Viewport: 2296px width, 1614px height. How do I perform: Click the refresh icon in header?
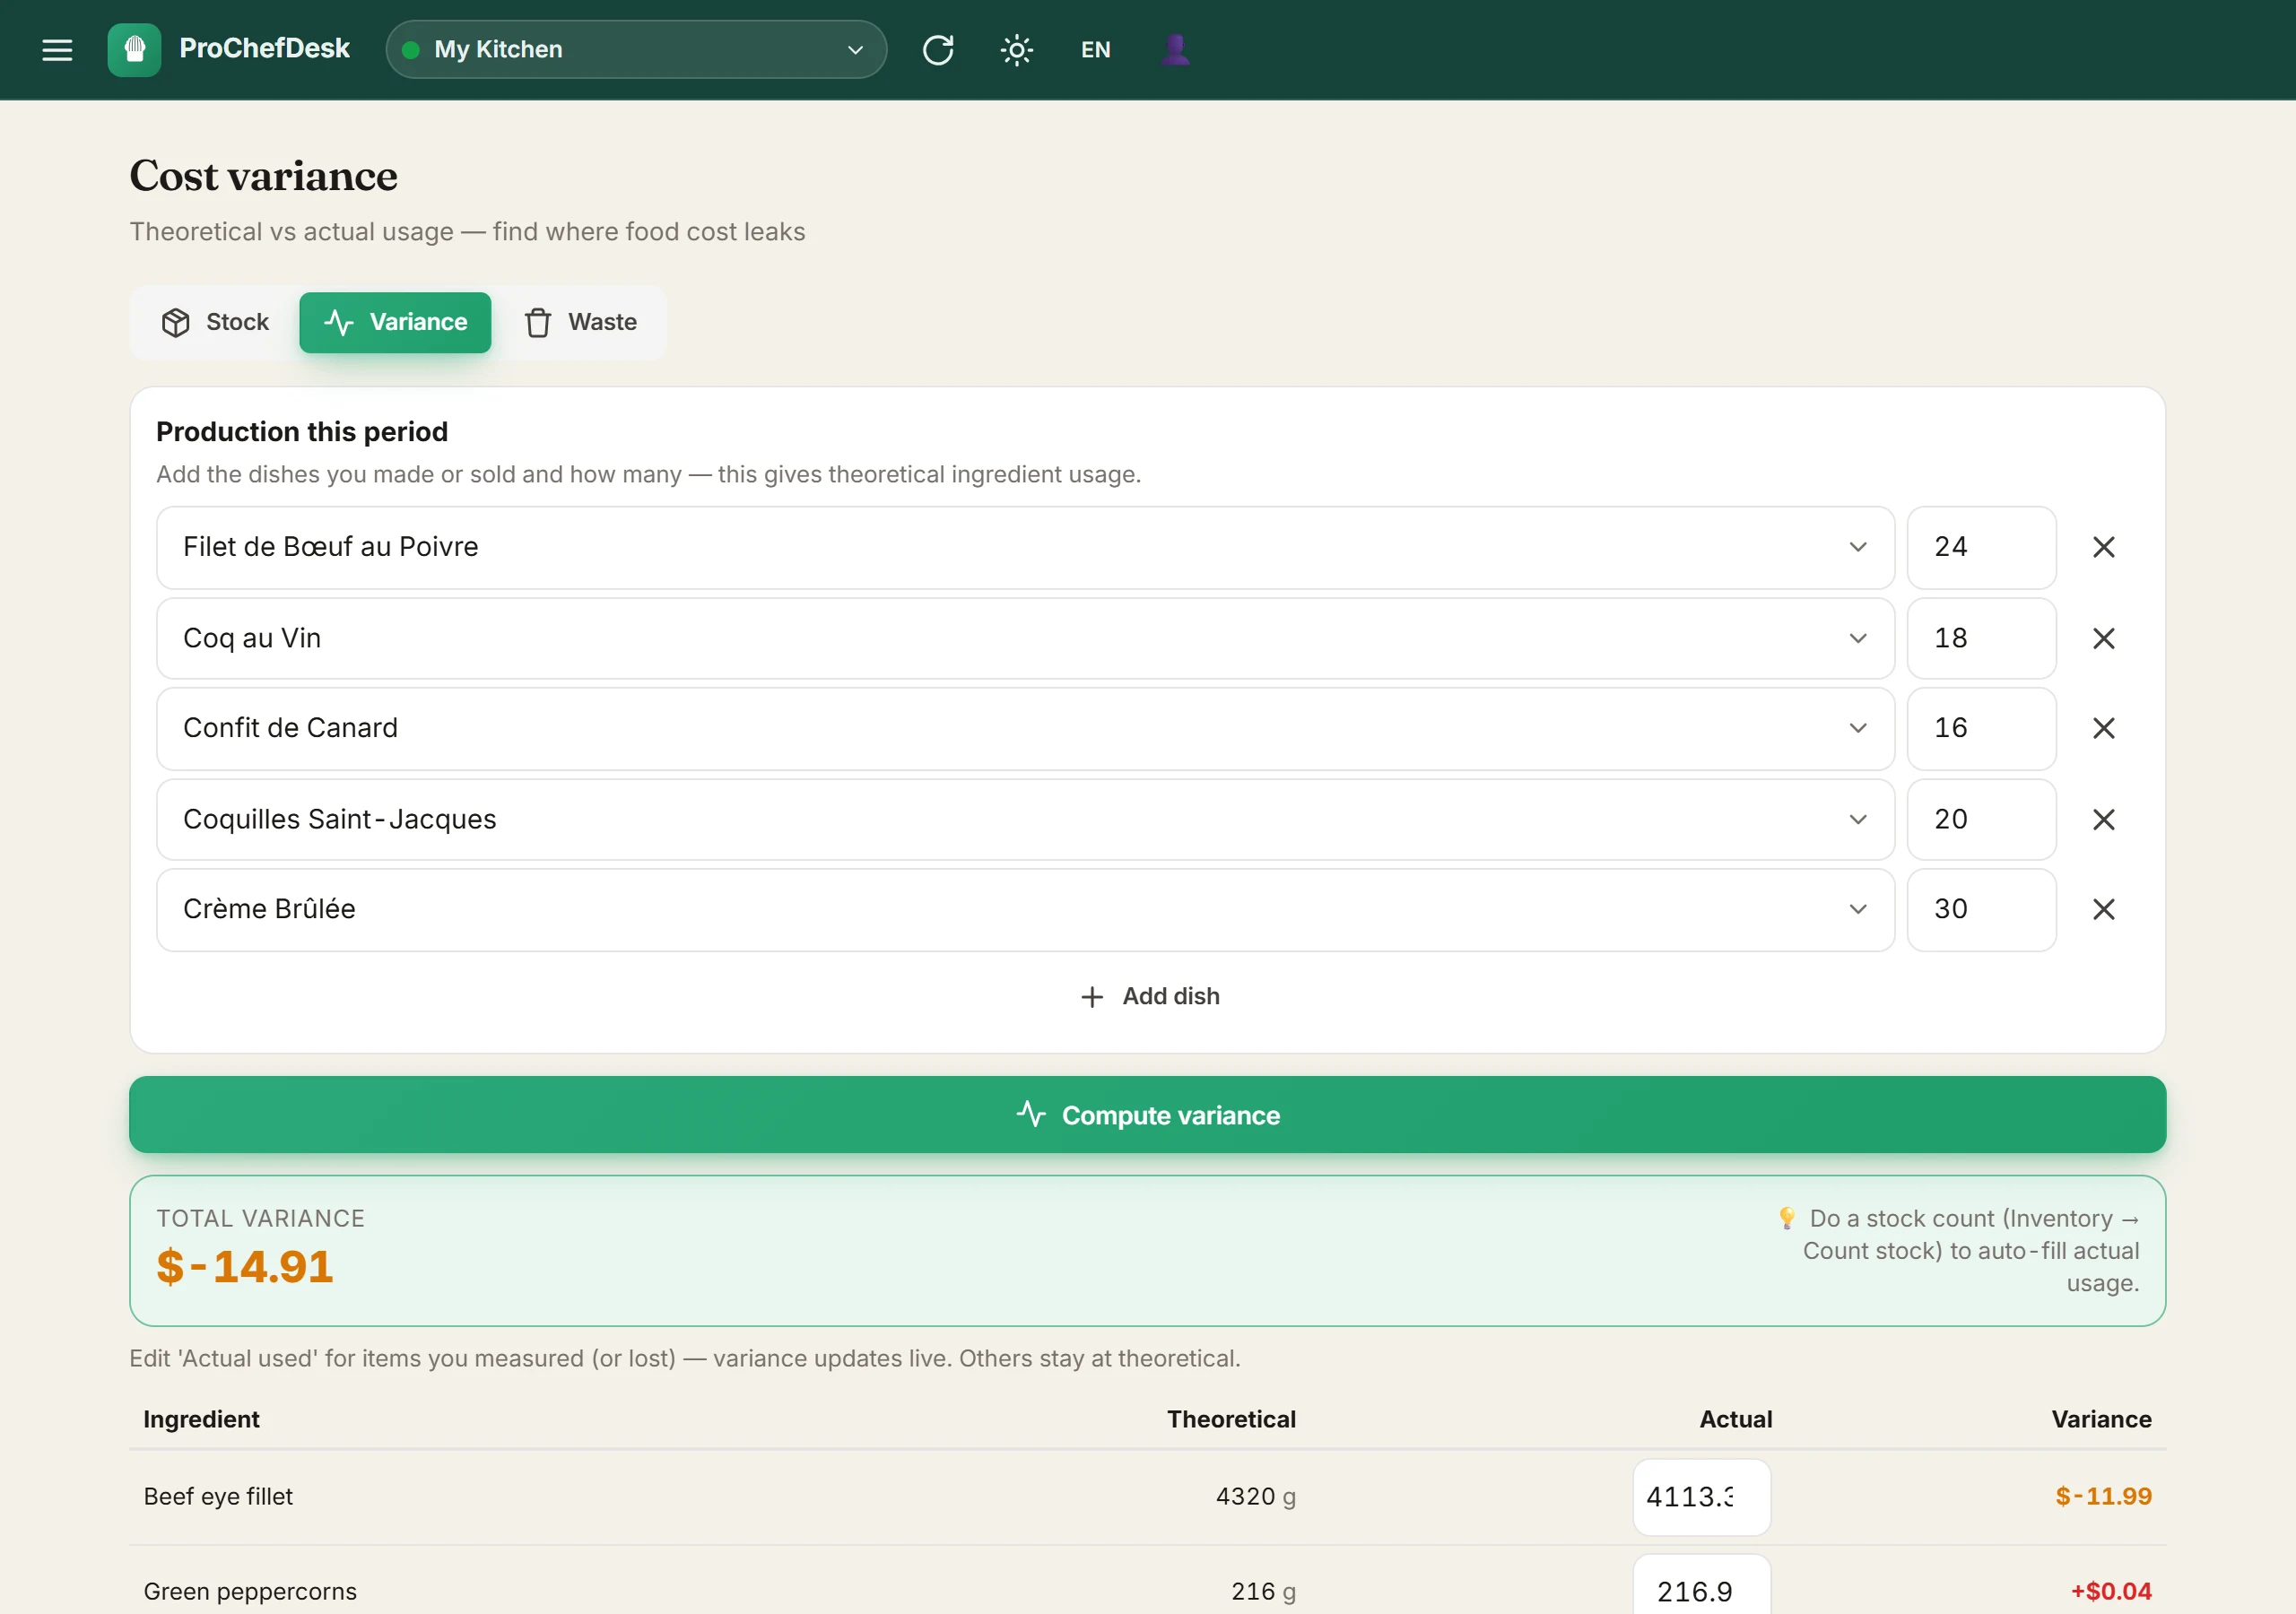click(937, 50)
